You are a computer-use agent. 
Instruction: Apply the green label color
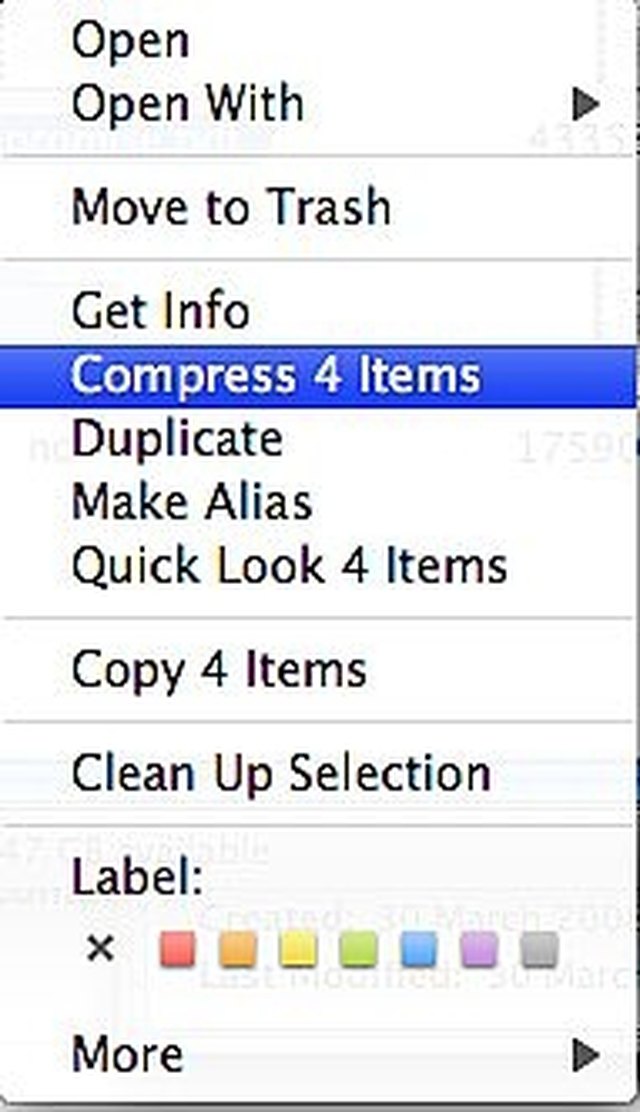[x=358, y=950]
